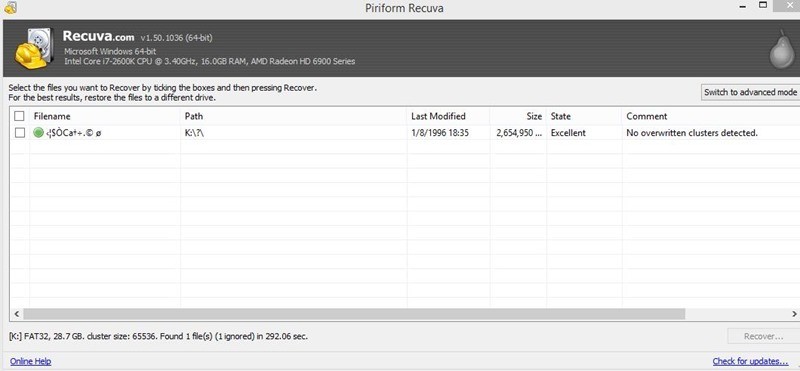Click the green Excellent state indicator circle

[38, 133]
